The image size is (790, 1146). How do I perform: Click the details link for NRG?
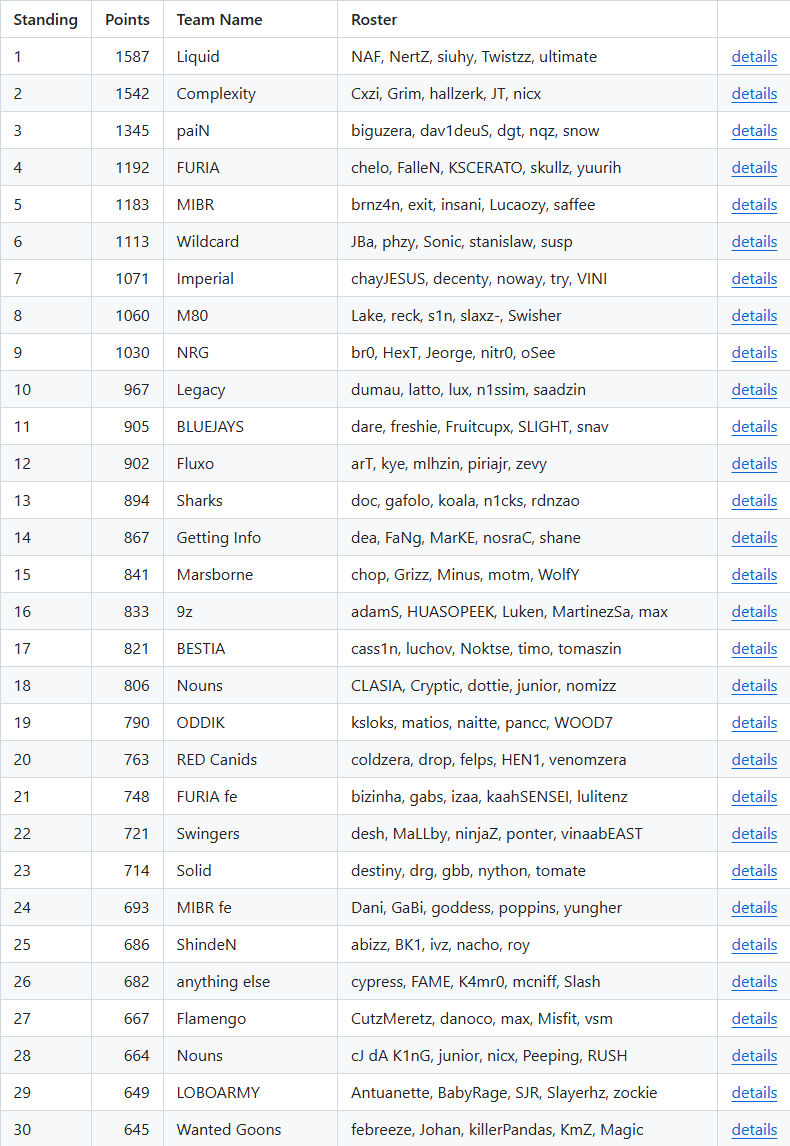point(754,353)
